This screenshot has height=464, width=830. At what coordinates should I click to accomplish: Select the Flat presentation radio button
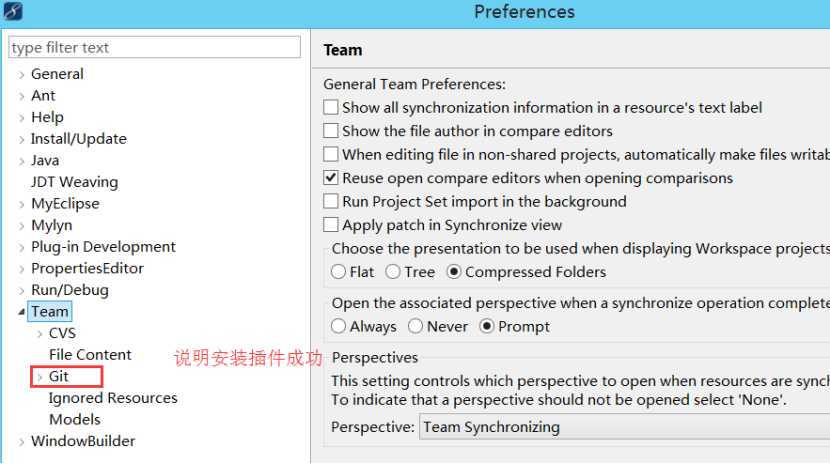(x=338, y=272)
